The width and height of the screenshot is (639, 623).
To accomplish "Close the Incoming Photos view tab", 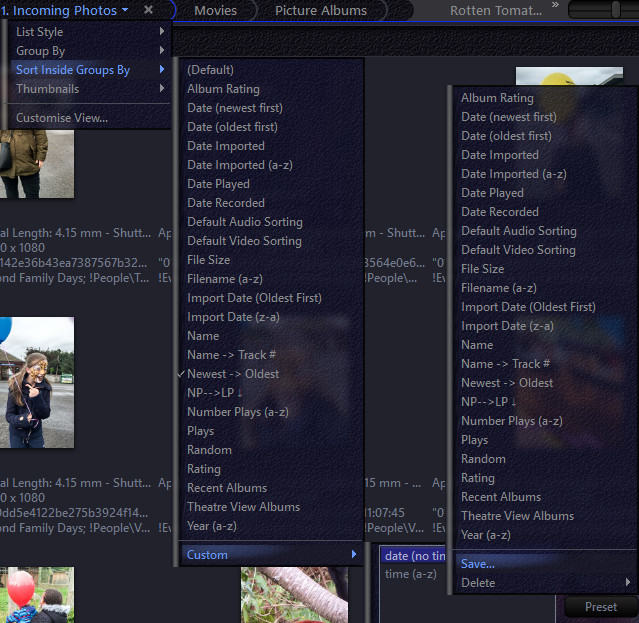I will click(148, 10).
